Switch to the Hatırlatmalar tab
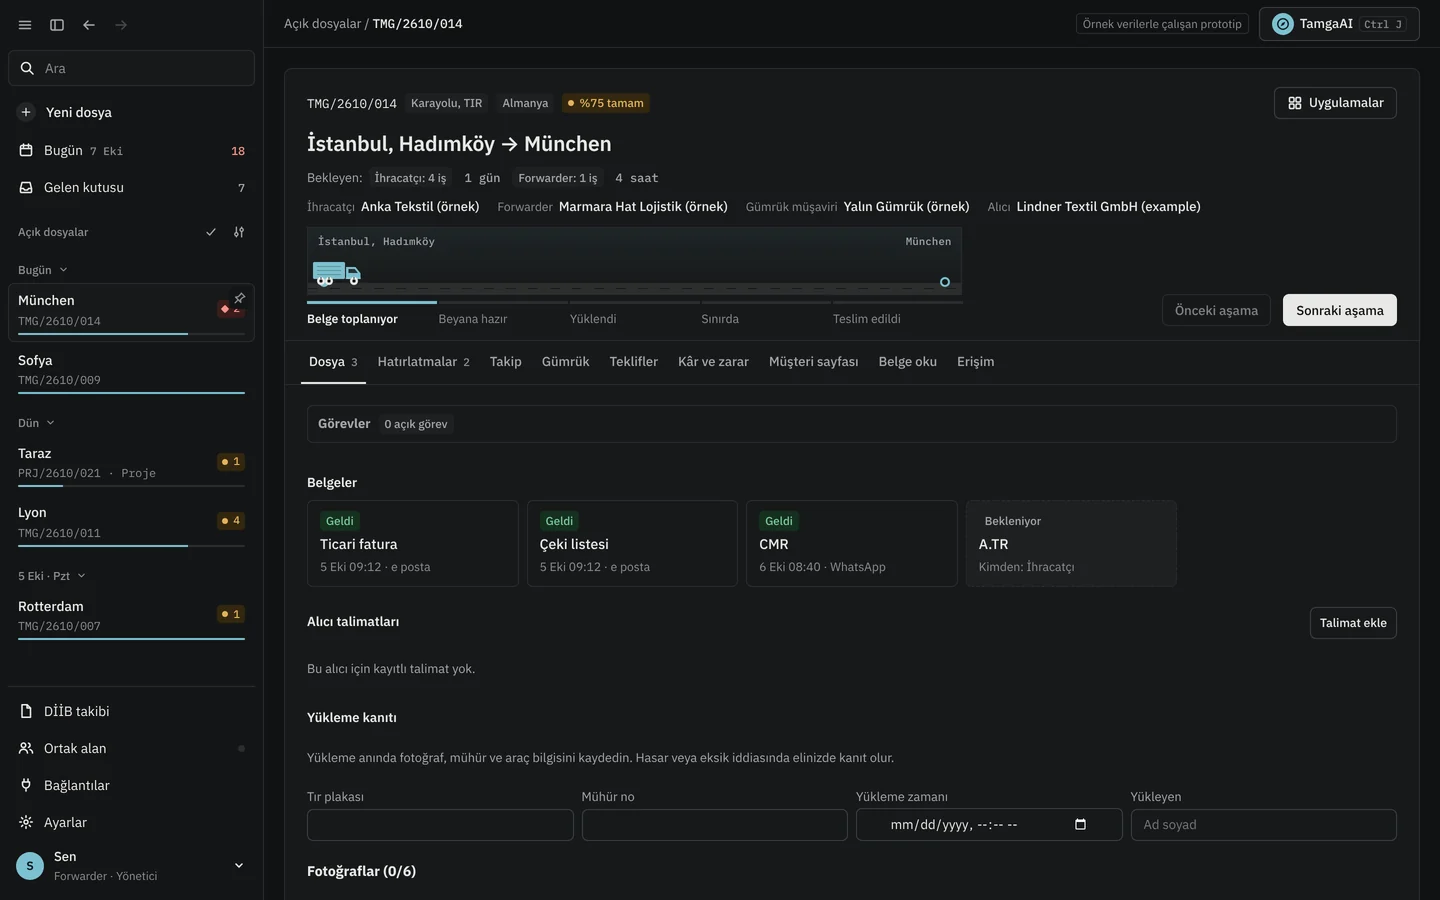Viewport: 1440px width, 900px height. click(423, 362)
